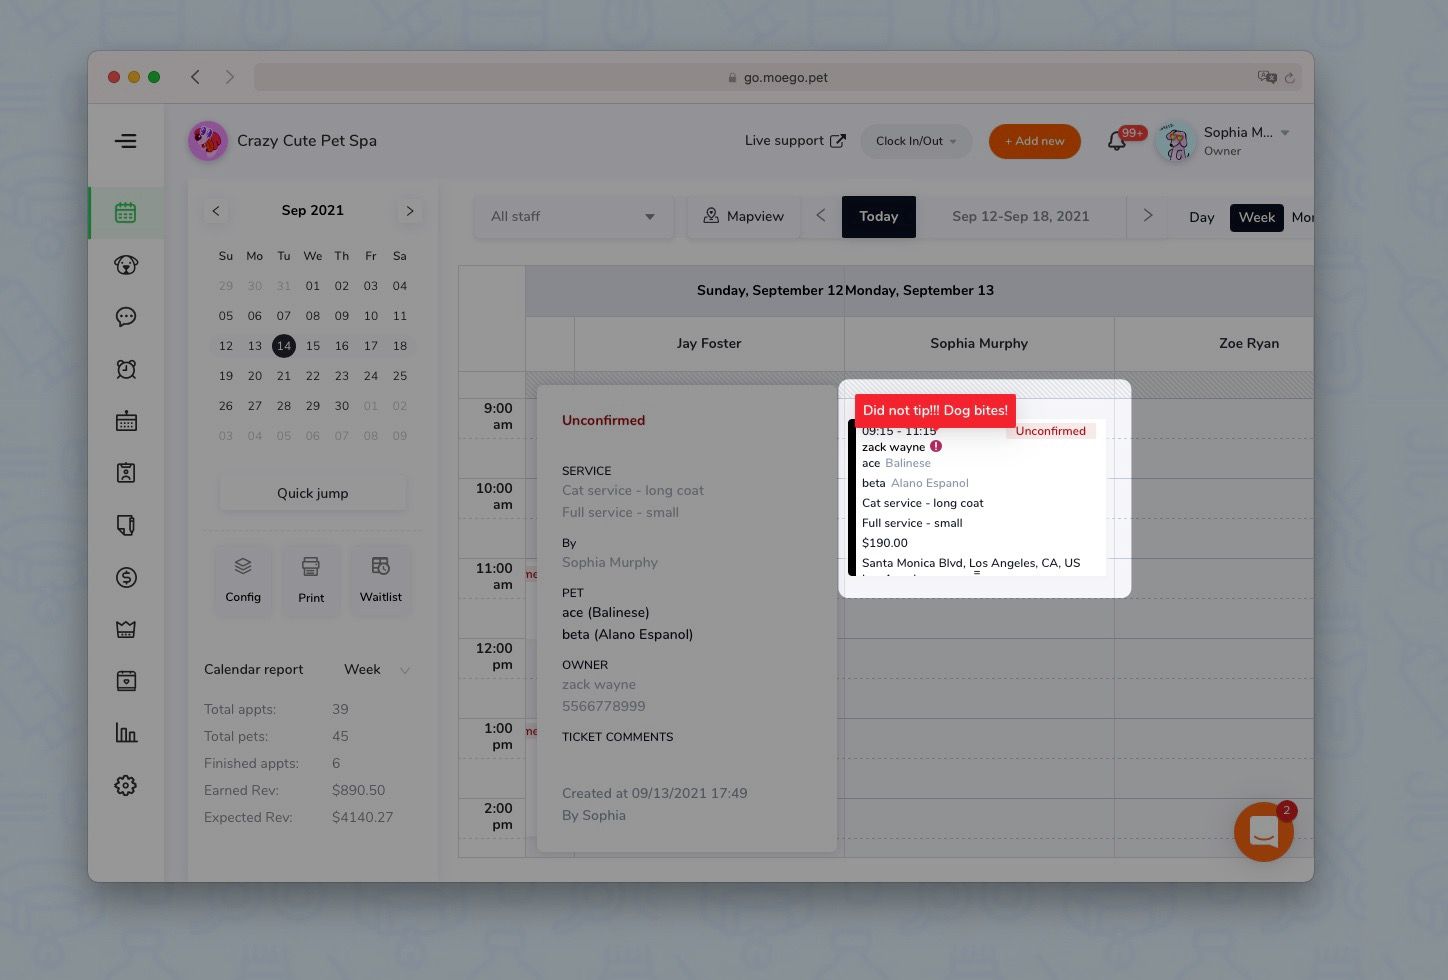Click the Crazy Cute Pet Spa logo

pos(208,141)
